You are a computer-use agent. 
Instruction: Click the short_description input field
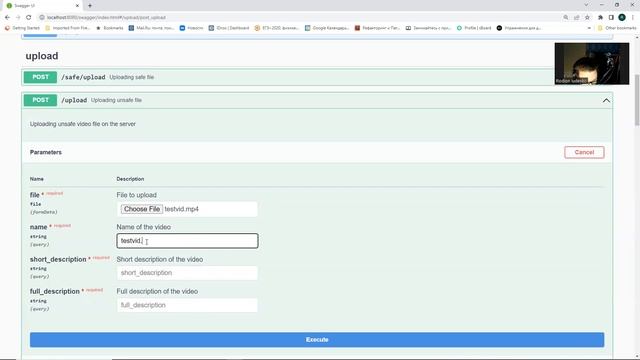[x=187, y=273]
